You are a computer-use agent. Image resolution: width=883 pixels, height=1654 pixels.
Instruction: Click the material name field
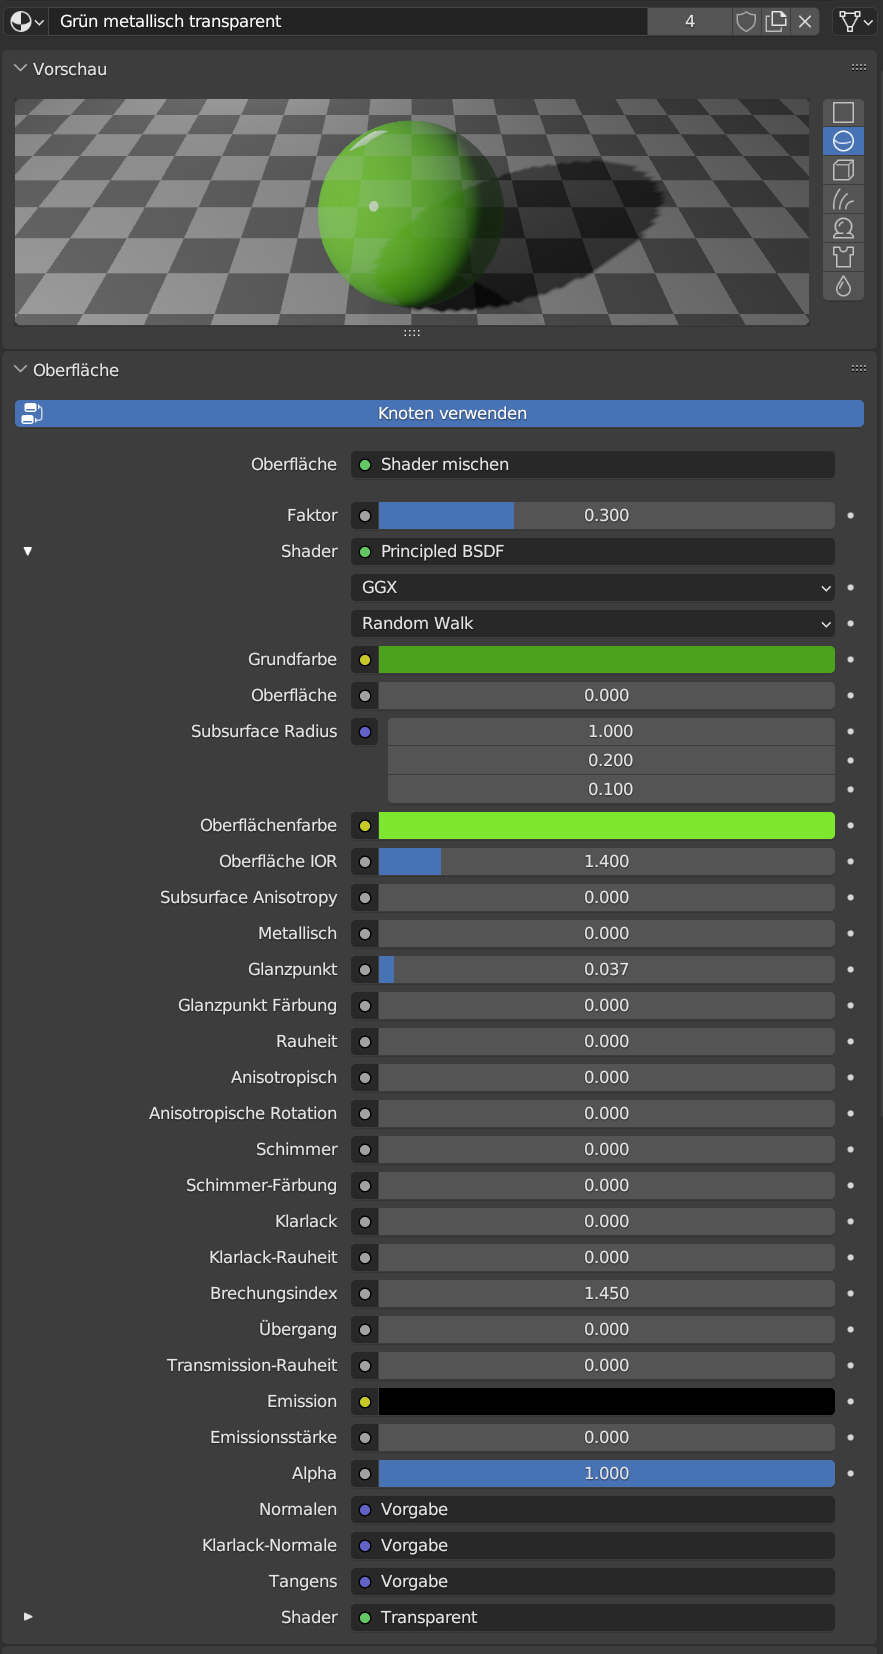point(350,21)
